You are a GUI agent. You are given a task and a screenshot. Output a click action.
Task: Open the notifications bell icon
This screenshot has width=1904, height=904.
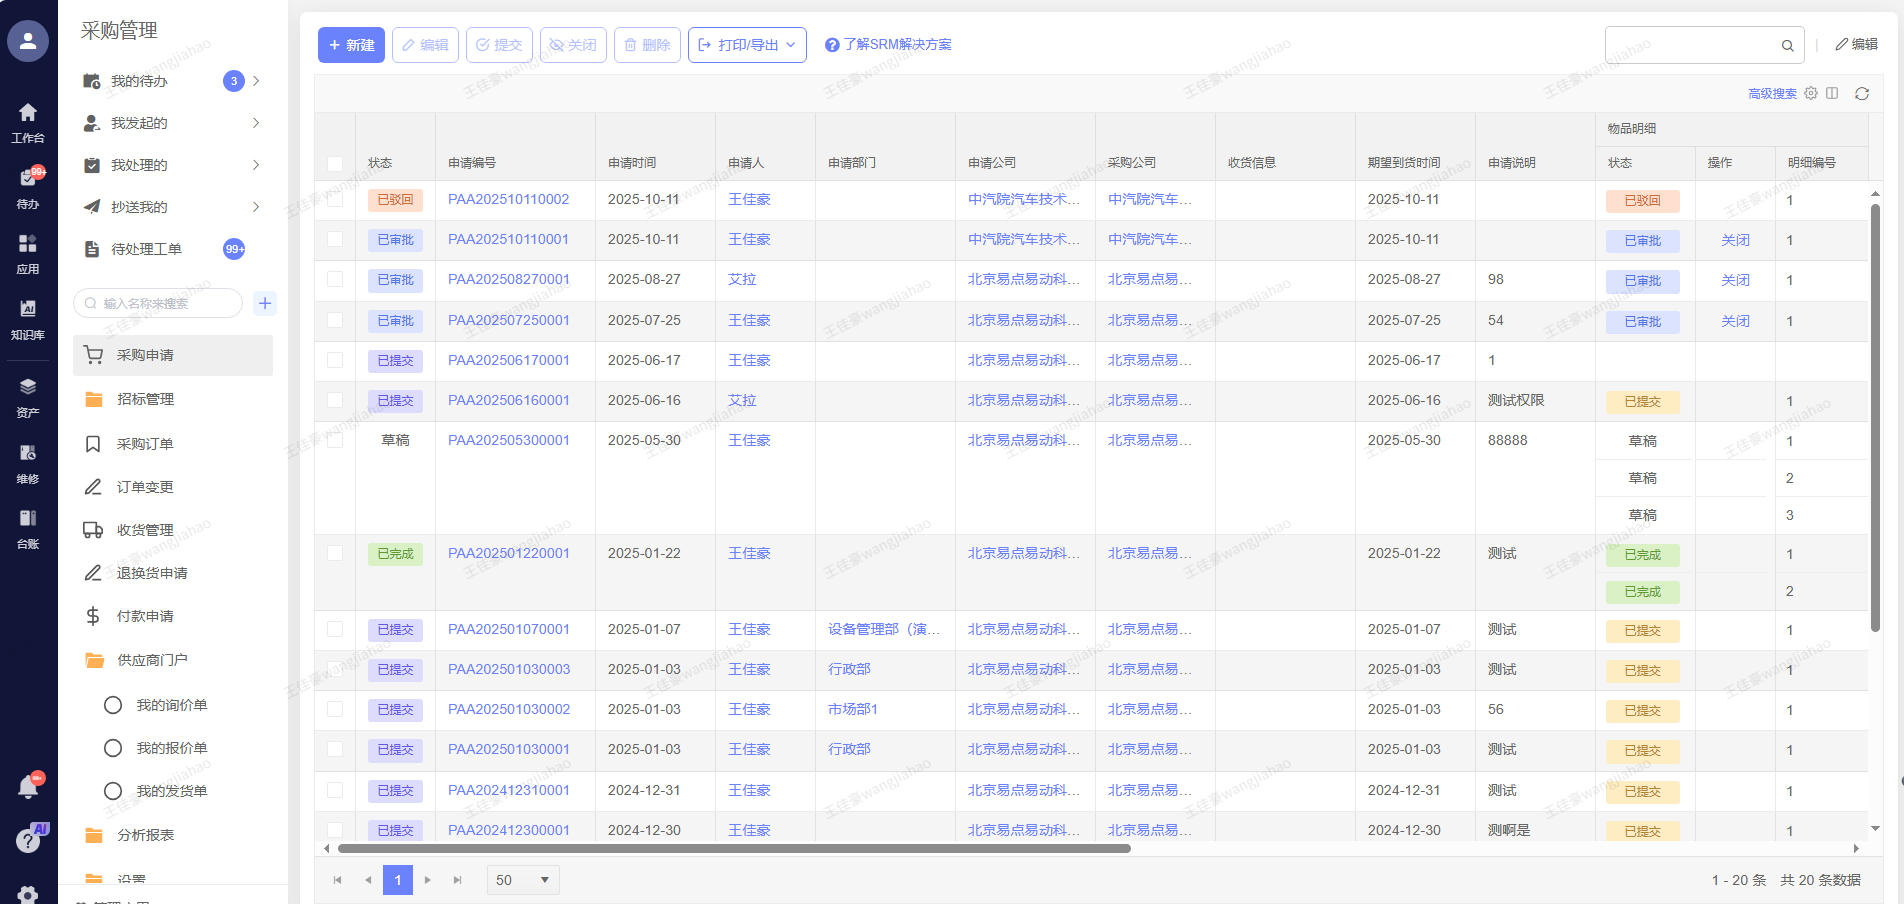tap(28, 788)
